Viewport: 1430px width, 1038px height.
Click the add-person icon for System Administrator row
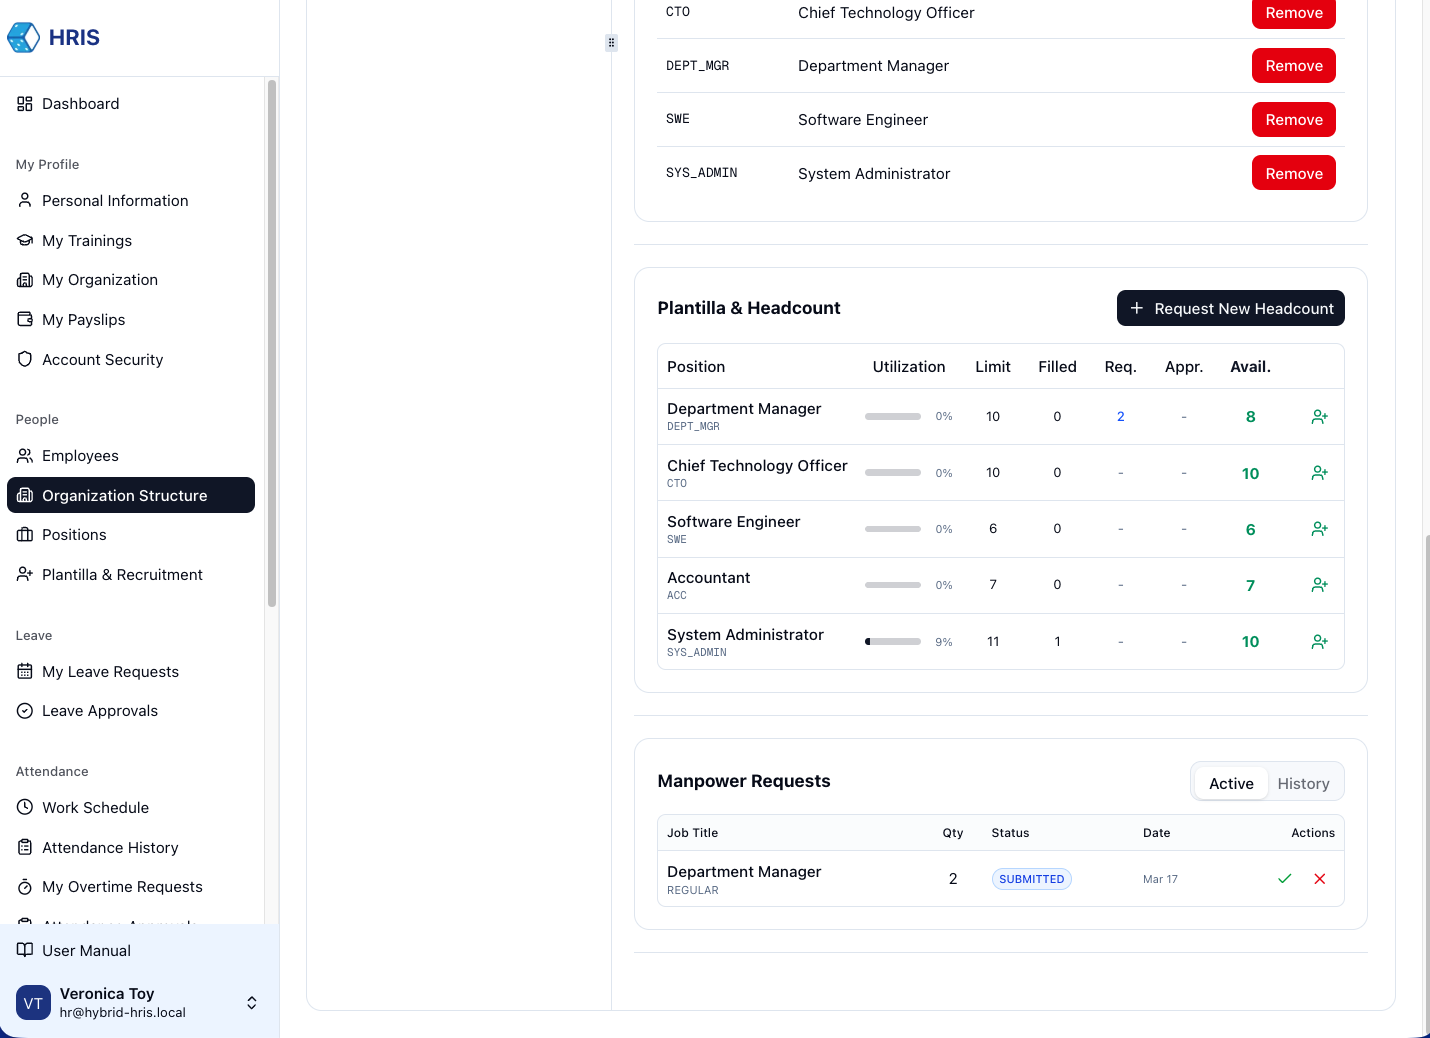pos(1319,642)
